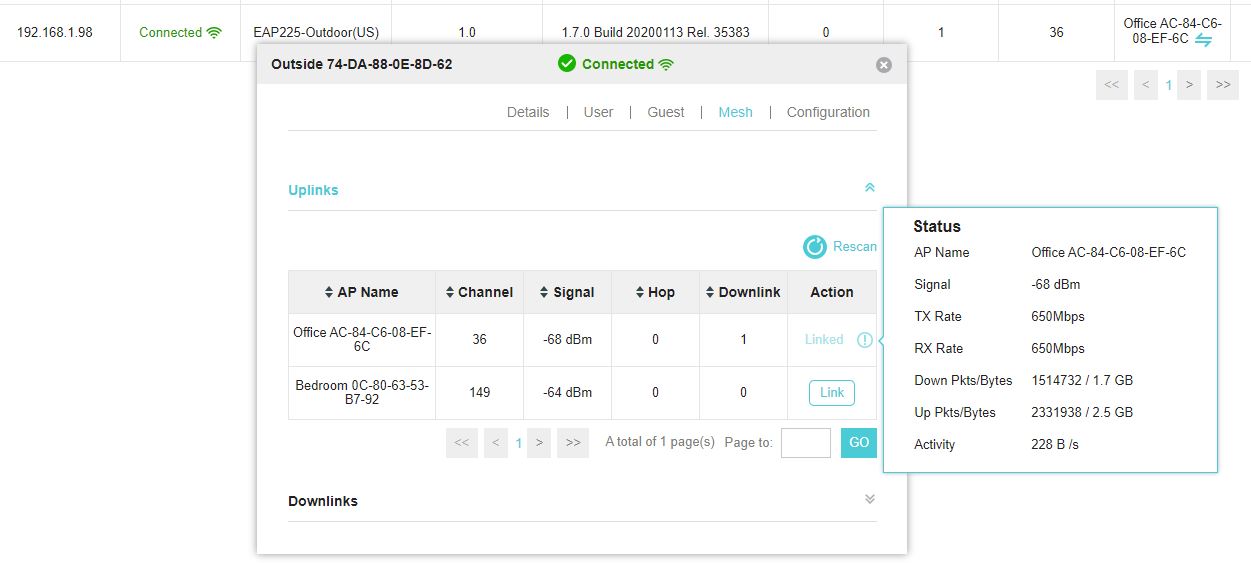Close the Outside AP details popup
The height and width of the screenshot is (563, 1251).
pyautogui.click(x=883, y=65)
